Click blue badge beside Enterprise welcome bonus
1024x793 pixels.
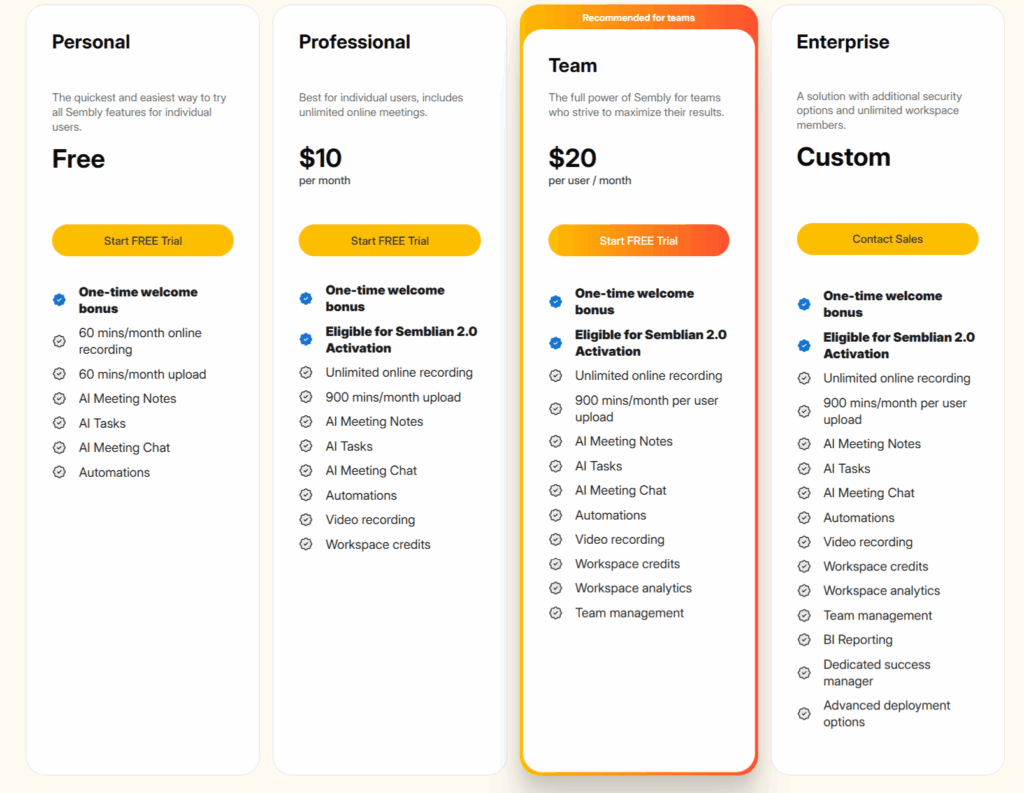click(x=804, y=304)
